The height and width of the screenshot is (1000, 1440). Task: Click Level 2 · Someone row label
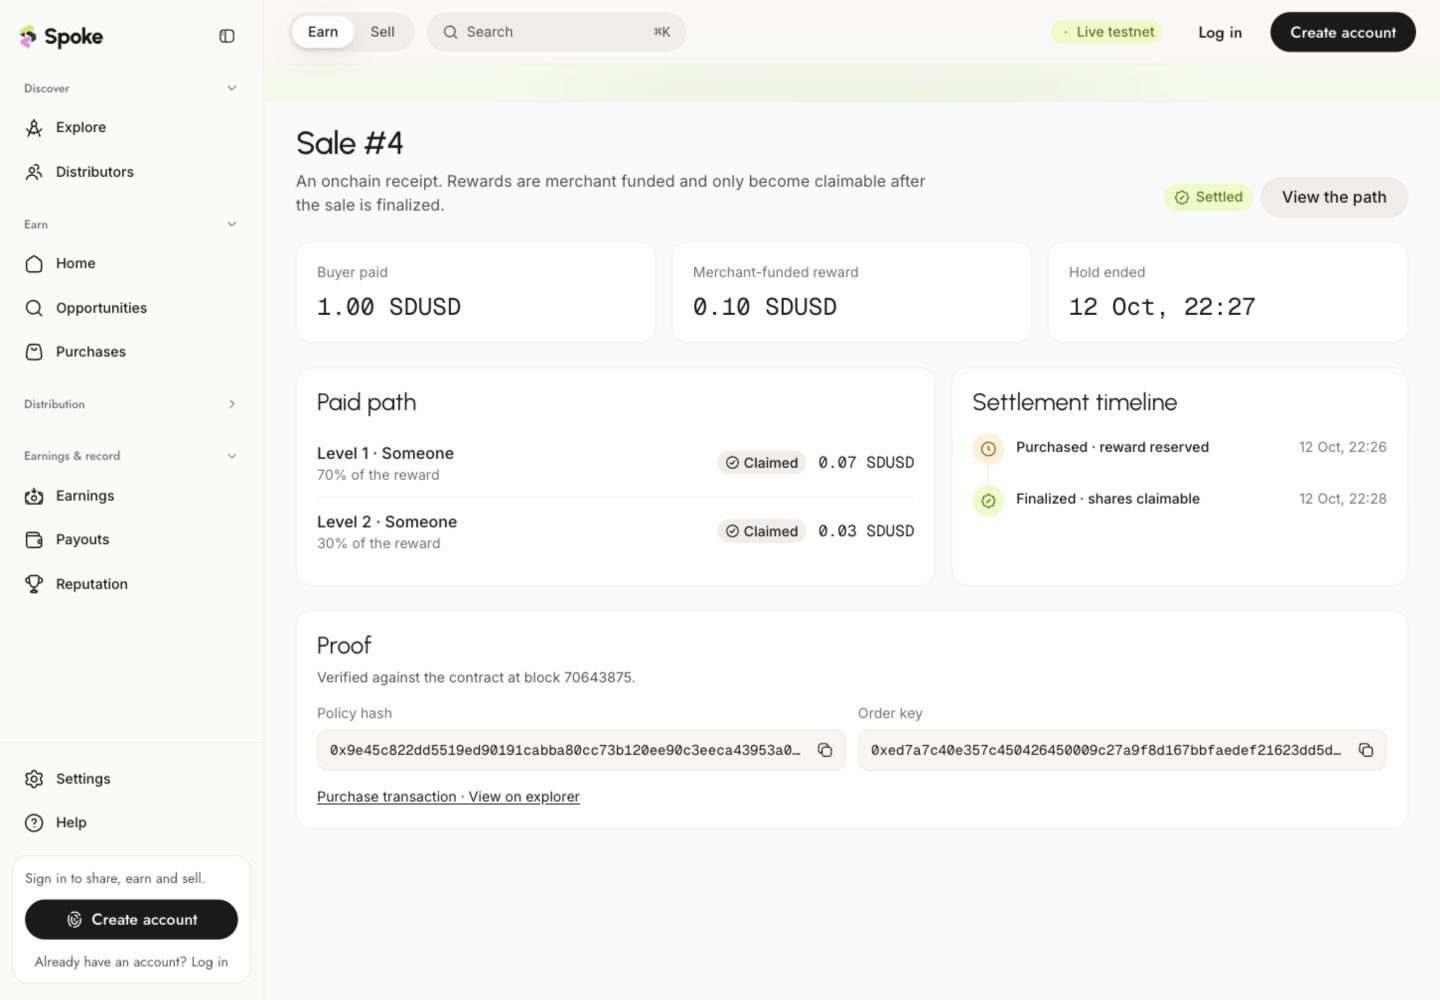click(387, 522)
